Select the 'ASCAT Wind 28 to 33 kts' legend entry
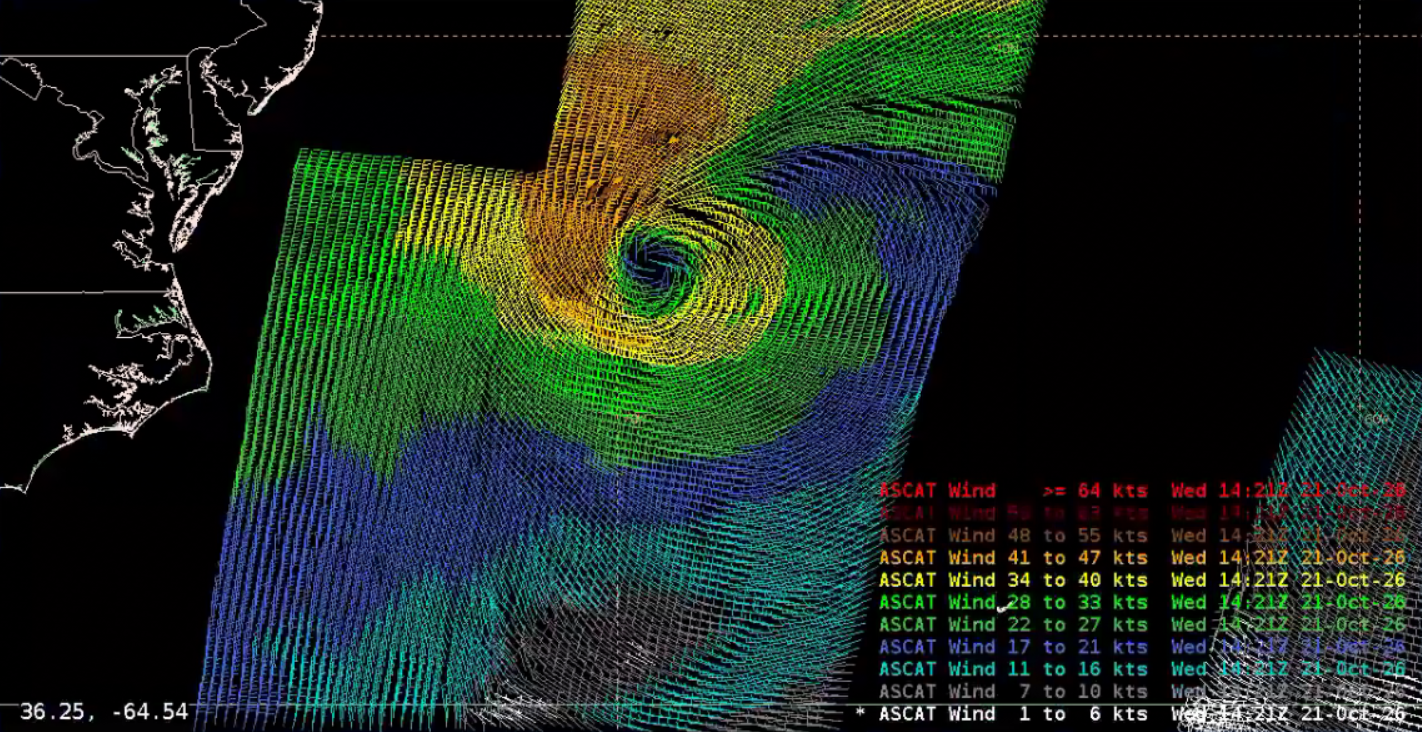 coord(1142,602)
